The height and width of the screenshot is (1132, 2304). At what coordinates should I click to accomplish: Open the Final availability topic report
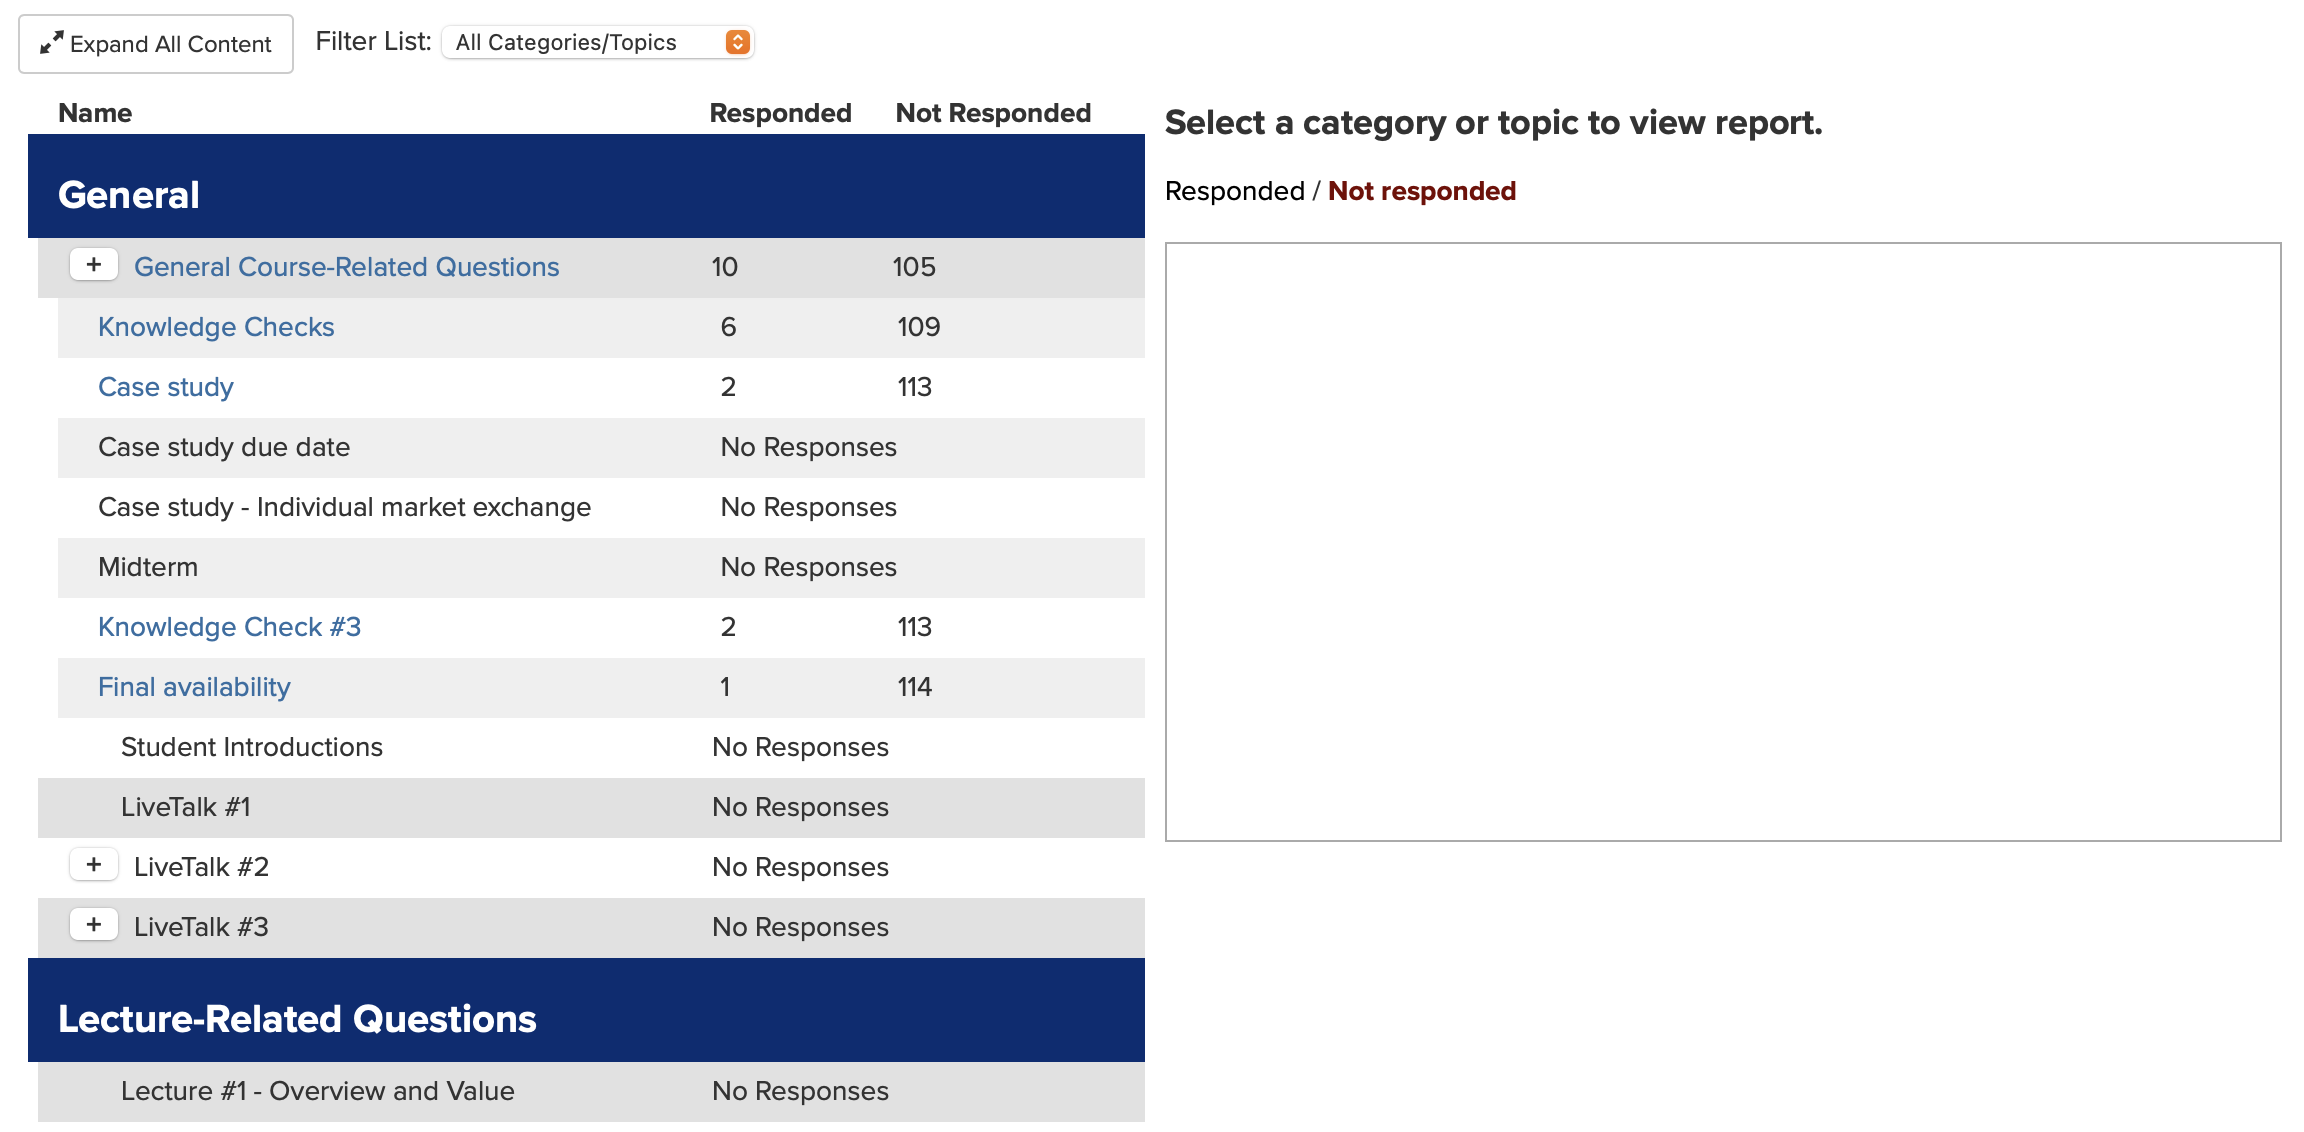pyautogui.click(x=193, y=687)
